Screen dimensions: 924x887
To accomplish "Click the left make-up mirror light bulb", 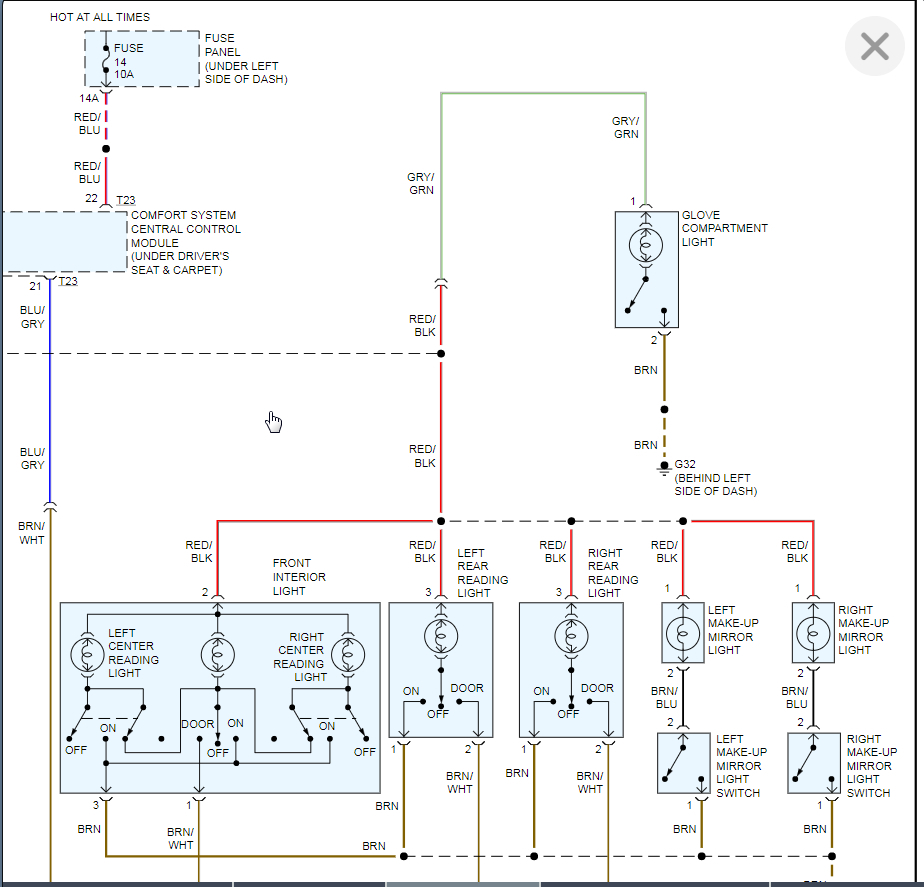I will [682, 634].
